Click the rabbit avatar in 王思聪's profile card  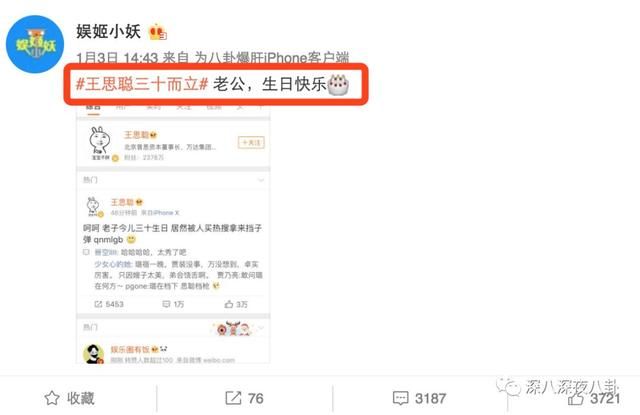click(100, 143)
